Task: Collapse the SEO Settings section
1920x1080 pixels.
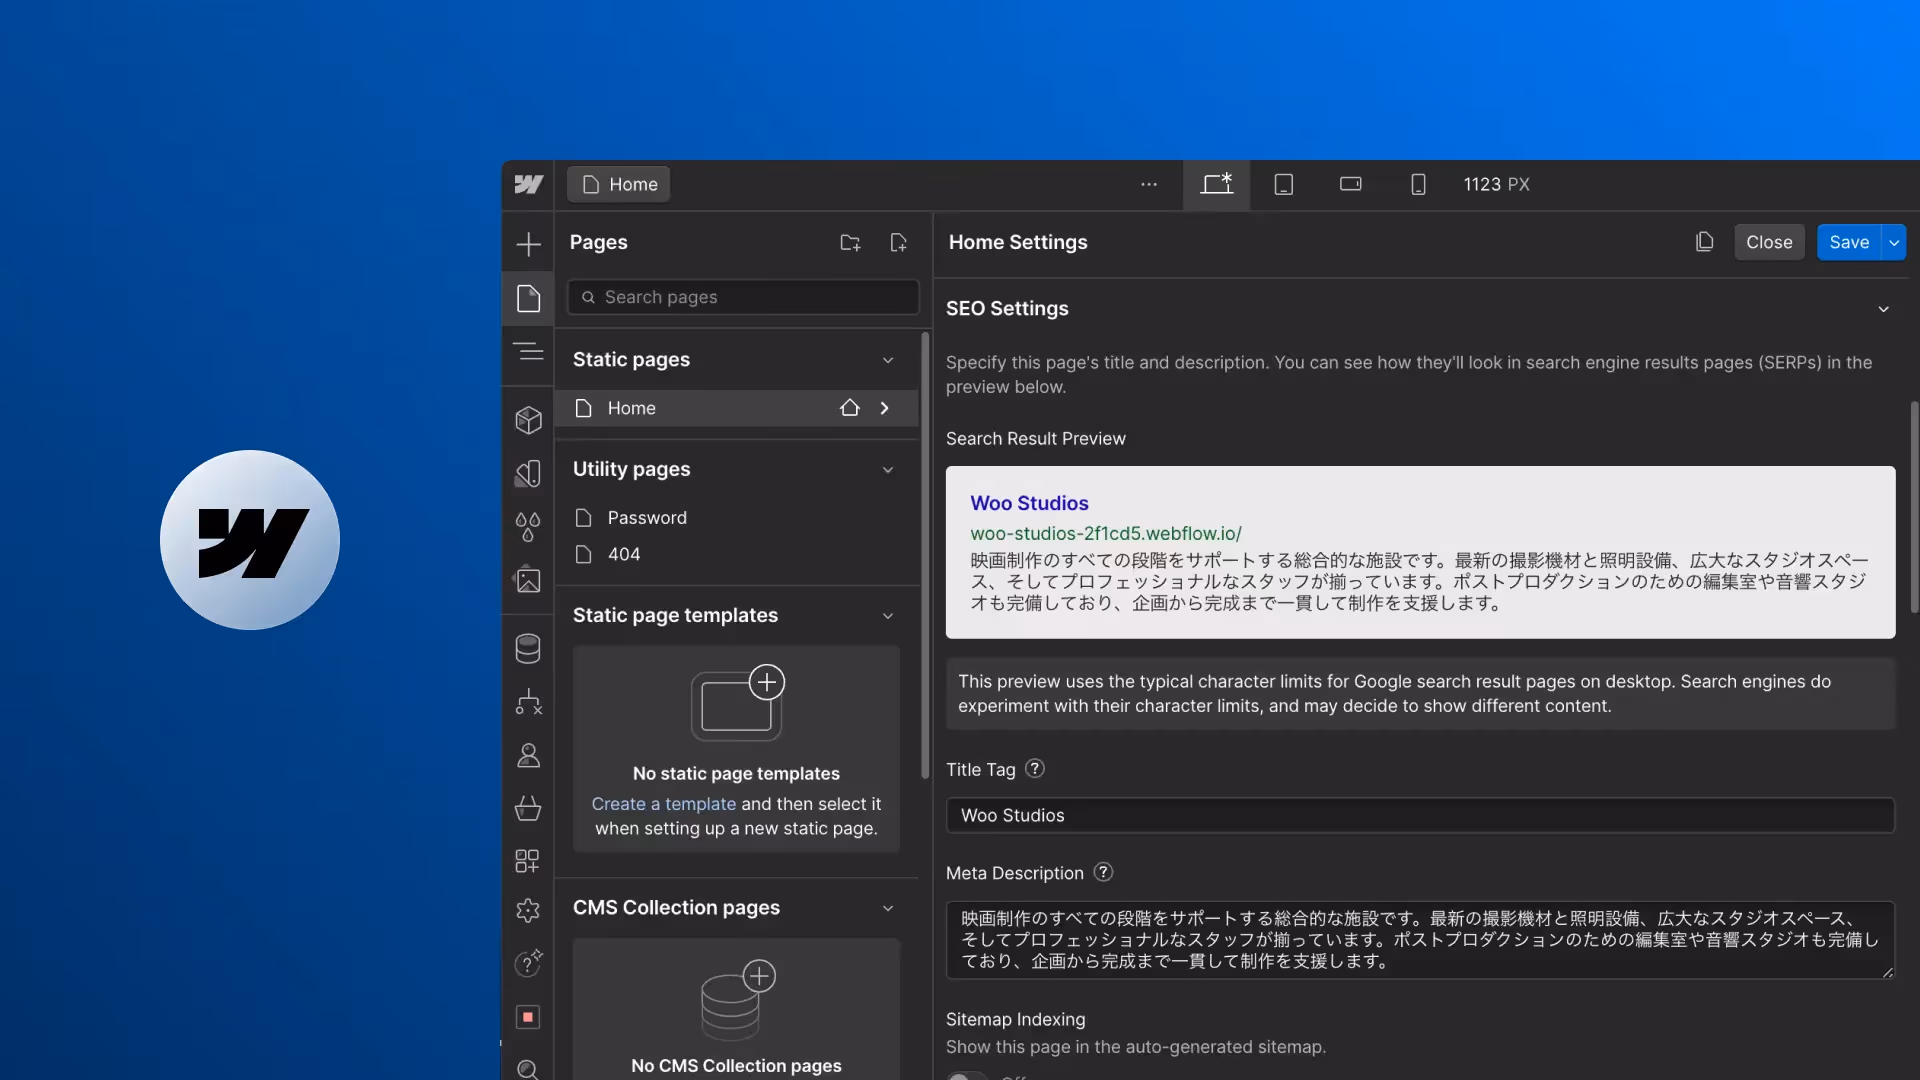Action: pos(1883,309)
